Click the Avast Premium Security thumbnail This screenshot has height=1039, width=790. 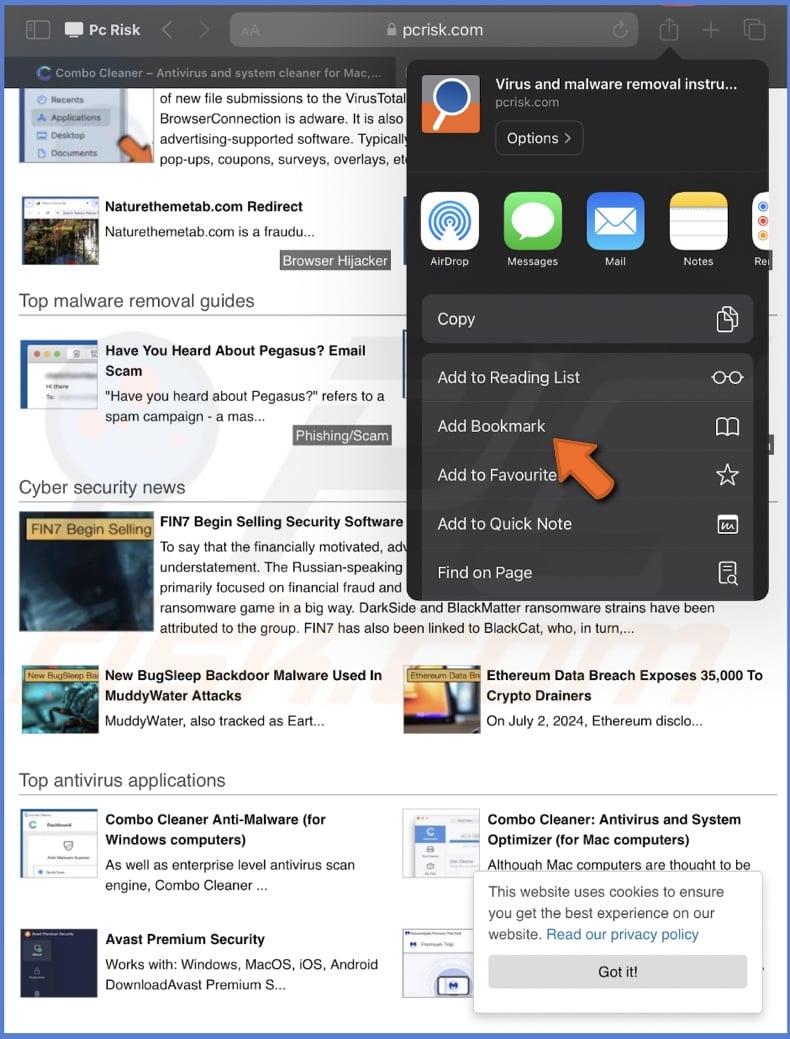coord(58,963)
